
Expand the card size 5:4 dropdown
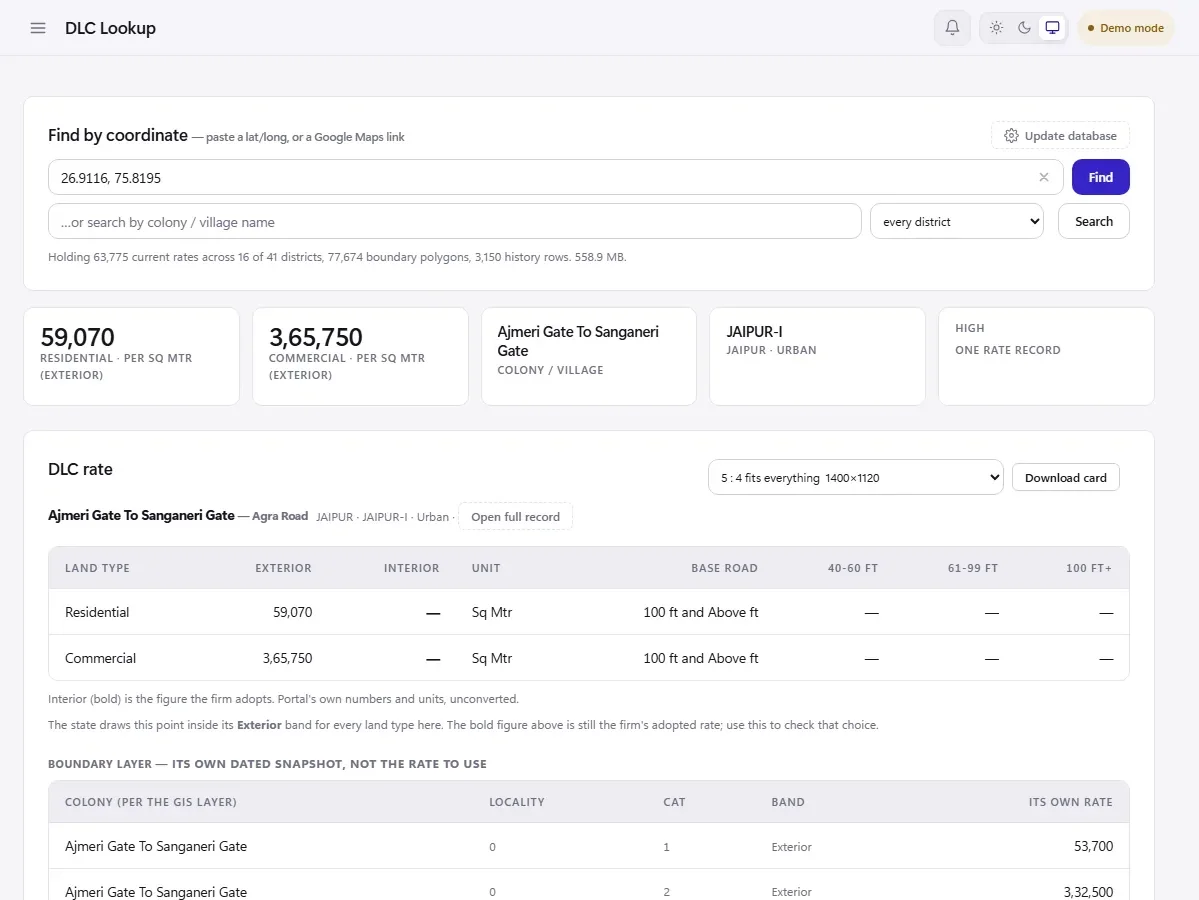coord(856,477)
